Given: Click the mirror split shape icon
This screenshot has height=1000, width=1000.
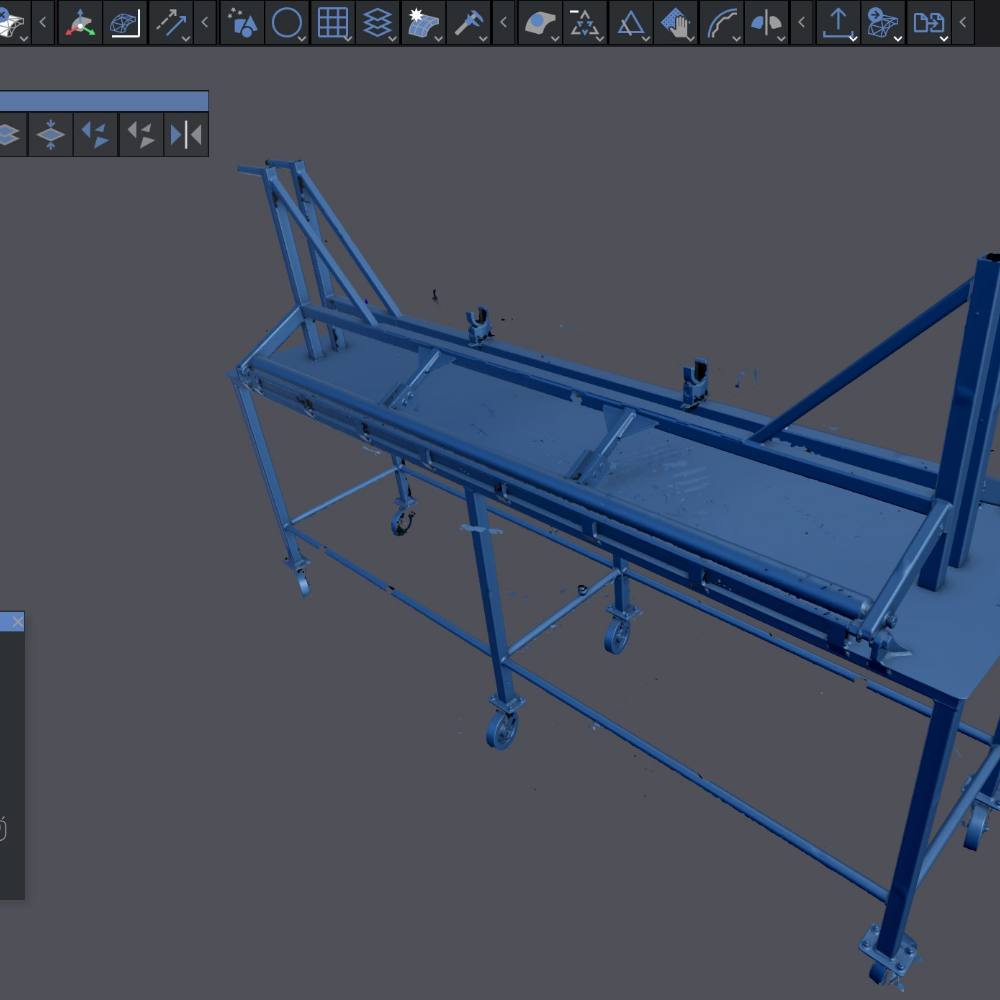Looking at the screenshot, I should (767, 23).
